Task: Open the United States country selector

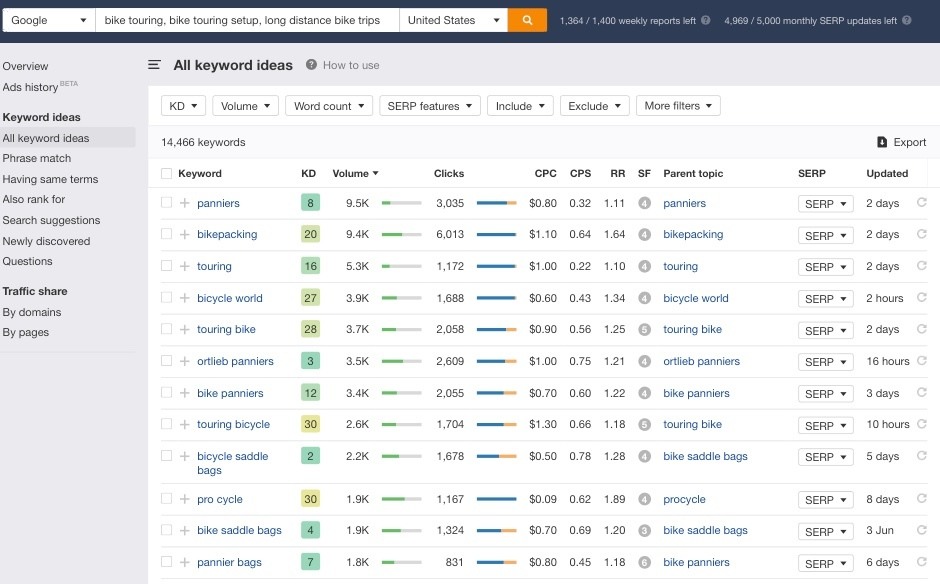Action: [x=454, y=20]
